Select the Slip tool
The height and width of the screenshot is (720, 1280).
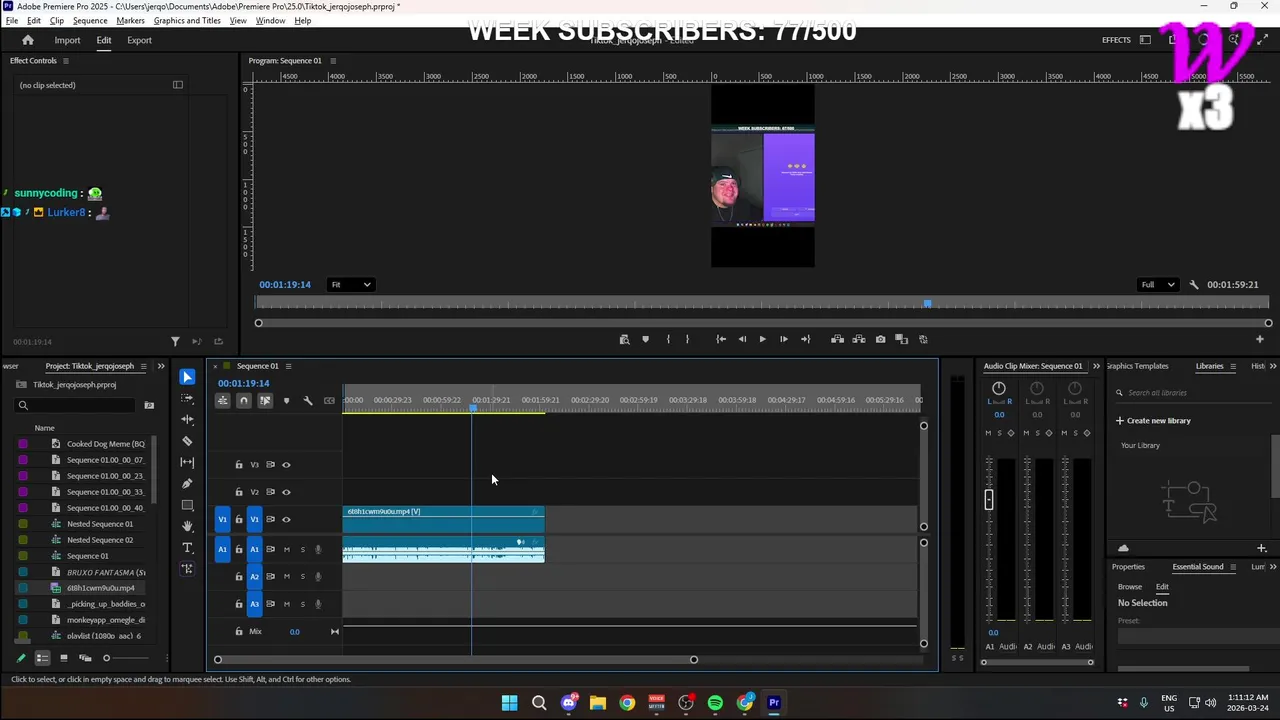pyautogui.click(x=187, y=462)
